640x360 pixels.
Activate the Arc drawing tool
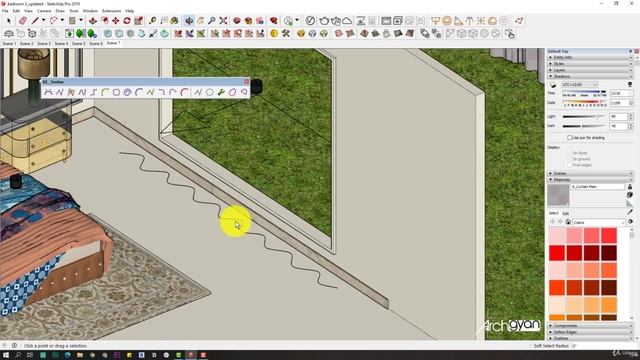pyautogui.click(x=53, y=20)
